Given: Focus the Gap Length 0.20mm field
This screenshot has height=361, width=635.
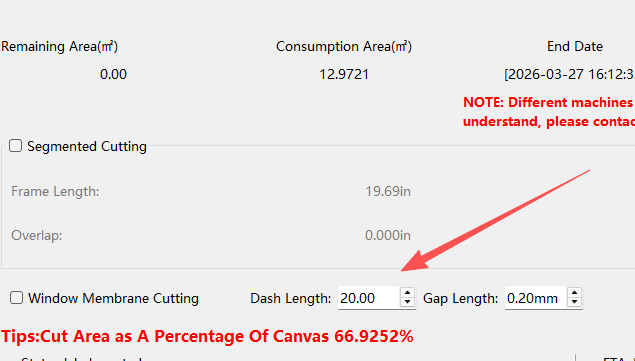Looking at the screenshot, I should pos(536,298).
